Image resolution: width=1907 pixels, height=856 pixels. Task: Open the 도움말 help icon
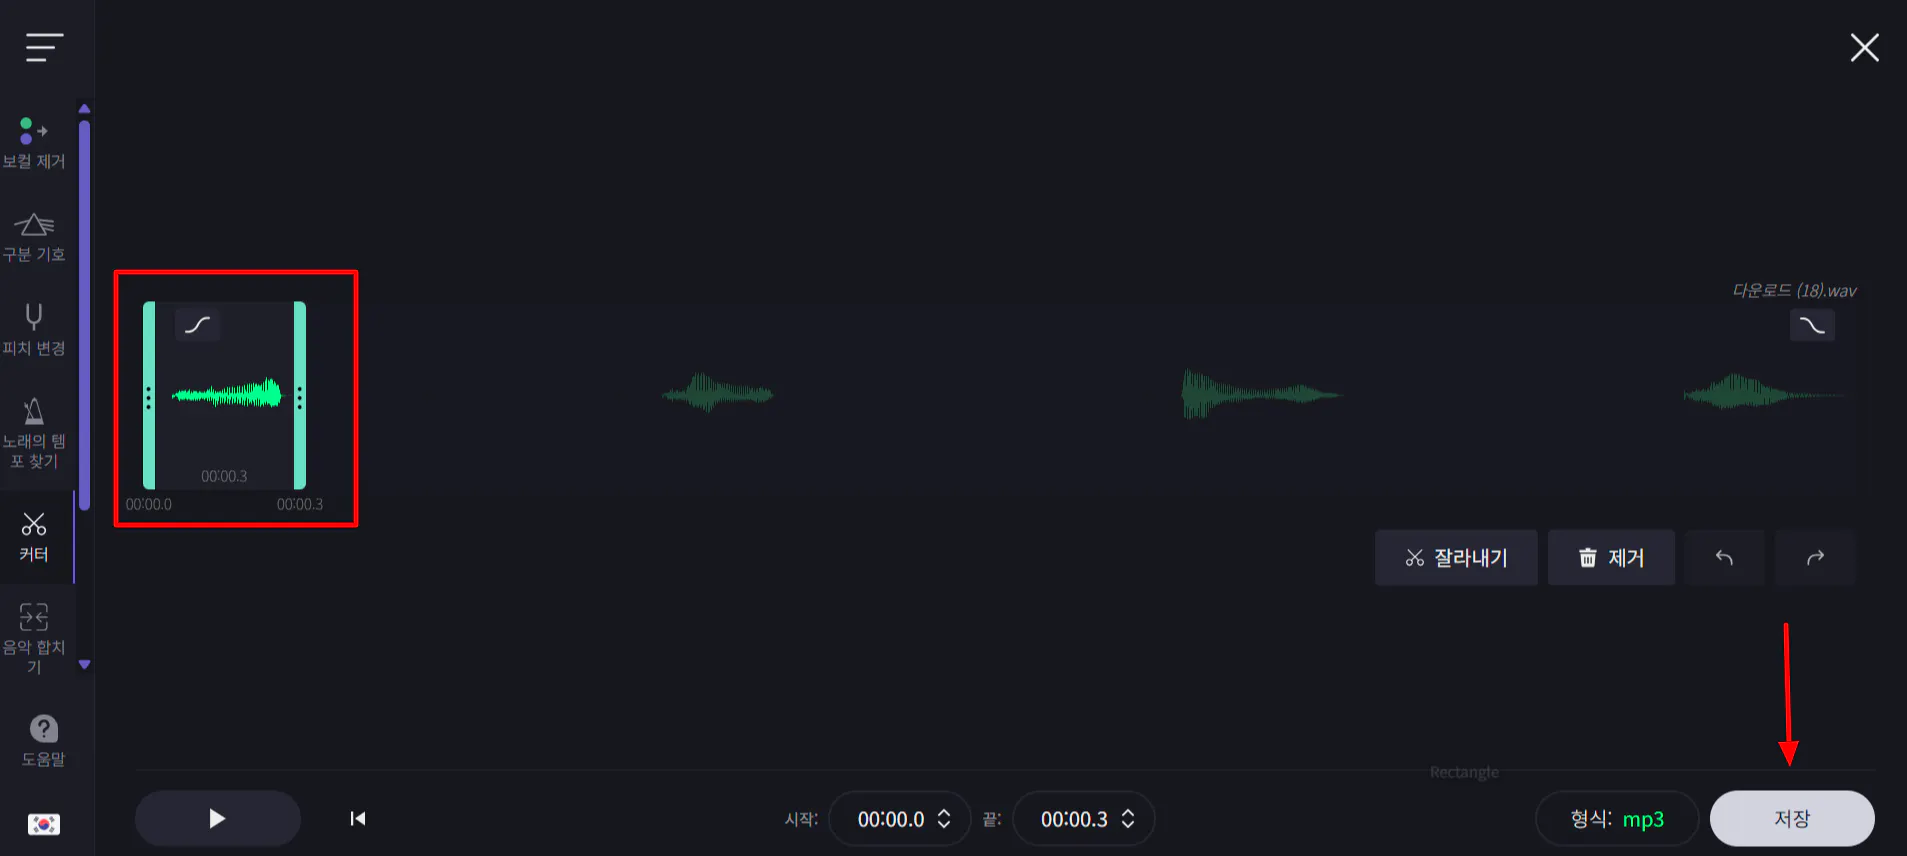43,741
